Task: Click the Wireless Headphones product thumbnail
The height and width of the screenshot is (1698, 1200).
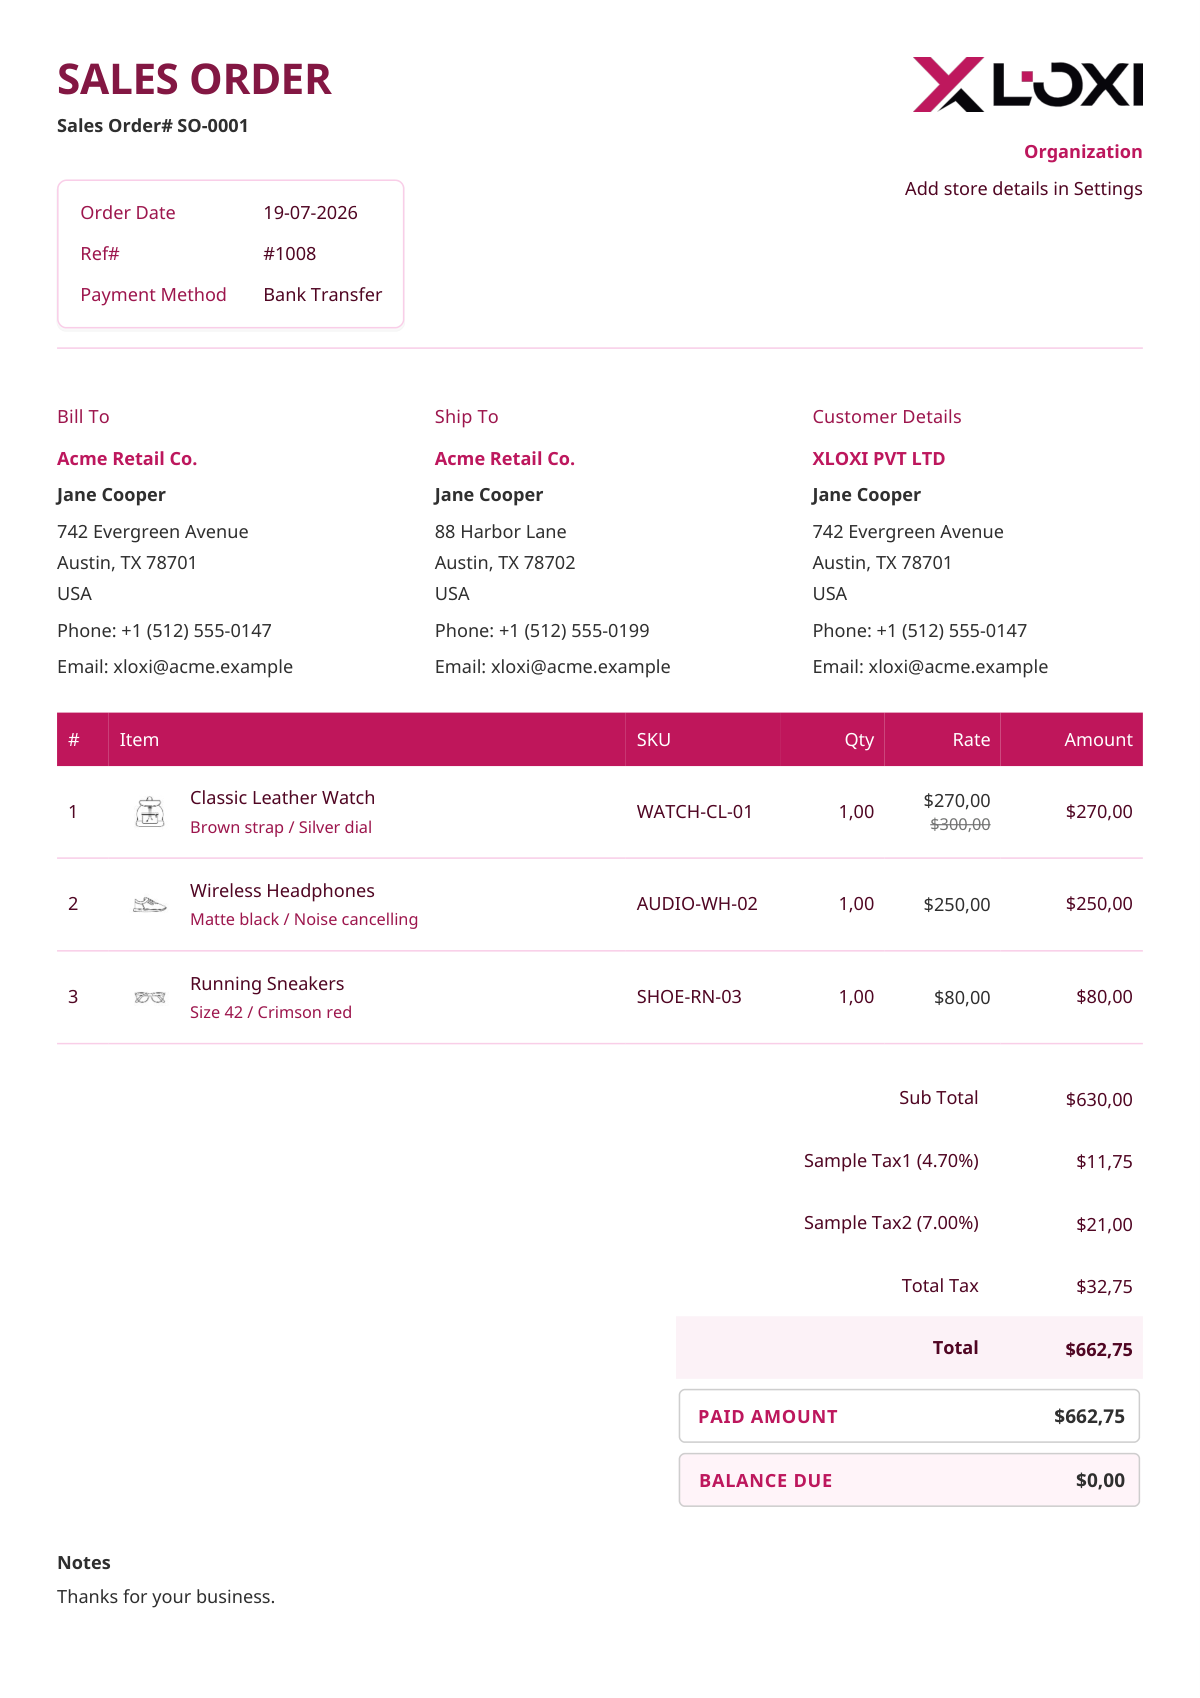Action: click(x=150, y=905)
